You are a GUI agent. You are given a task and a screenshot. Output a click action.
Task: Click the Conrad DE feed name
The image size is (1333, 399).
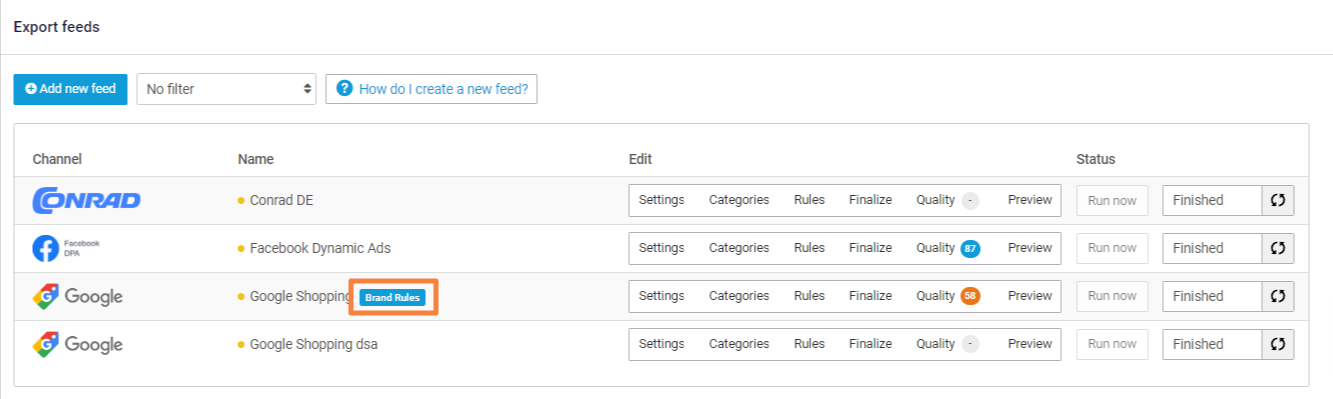click(281, 200)
